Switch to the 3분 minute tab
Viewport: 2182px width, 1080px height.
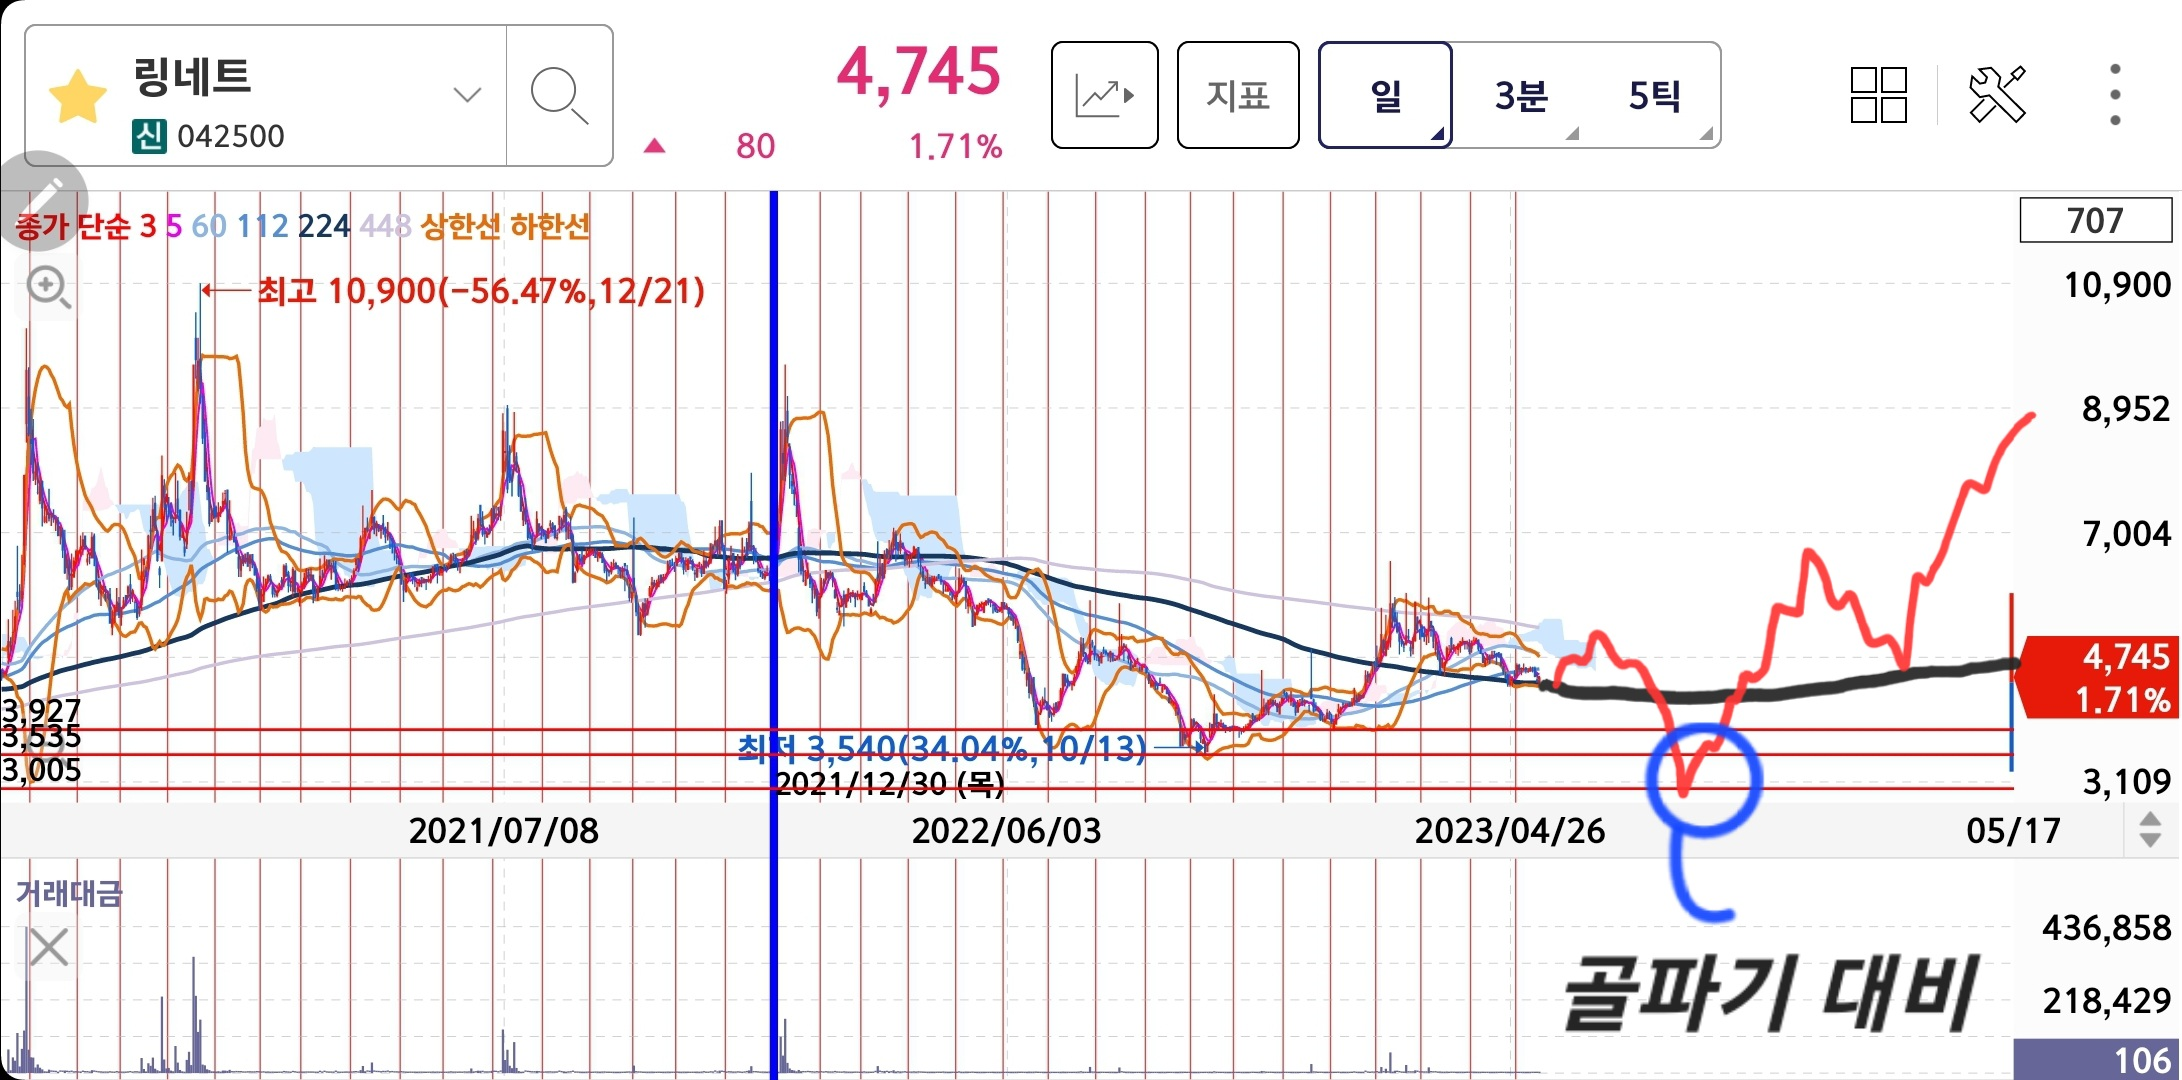1521,96
